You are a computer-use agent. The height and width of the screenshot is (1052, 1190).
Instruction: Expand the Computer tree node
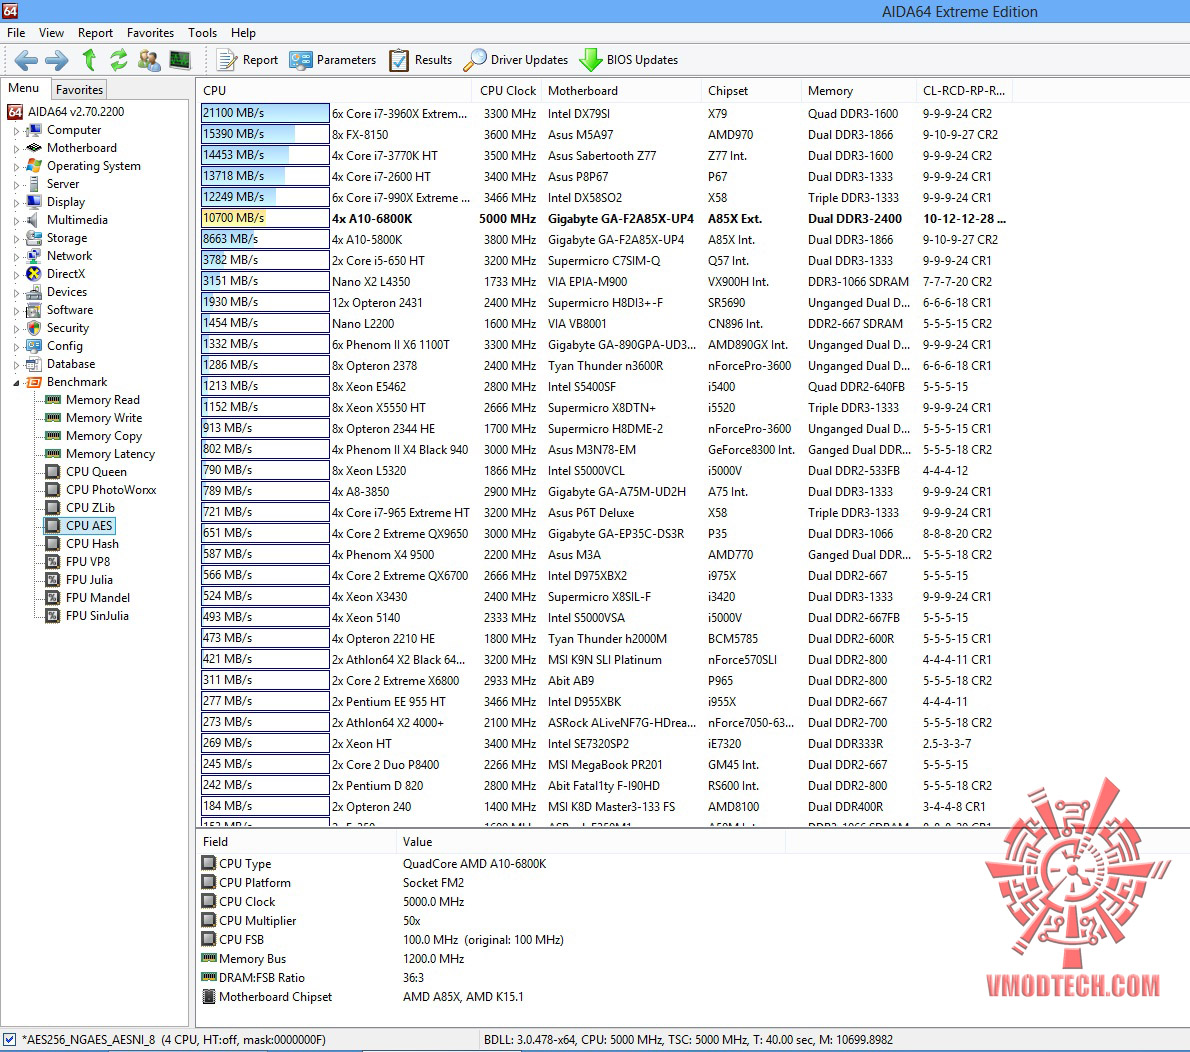tap(16, 131)
